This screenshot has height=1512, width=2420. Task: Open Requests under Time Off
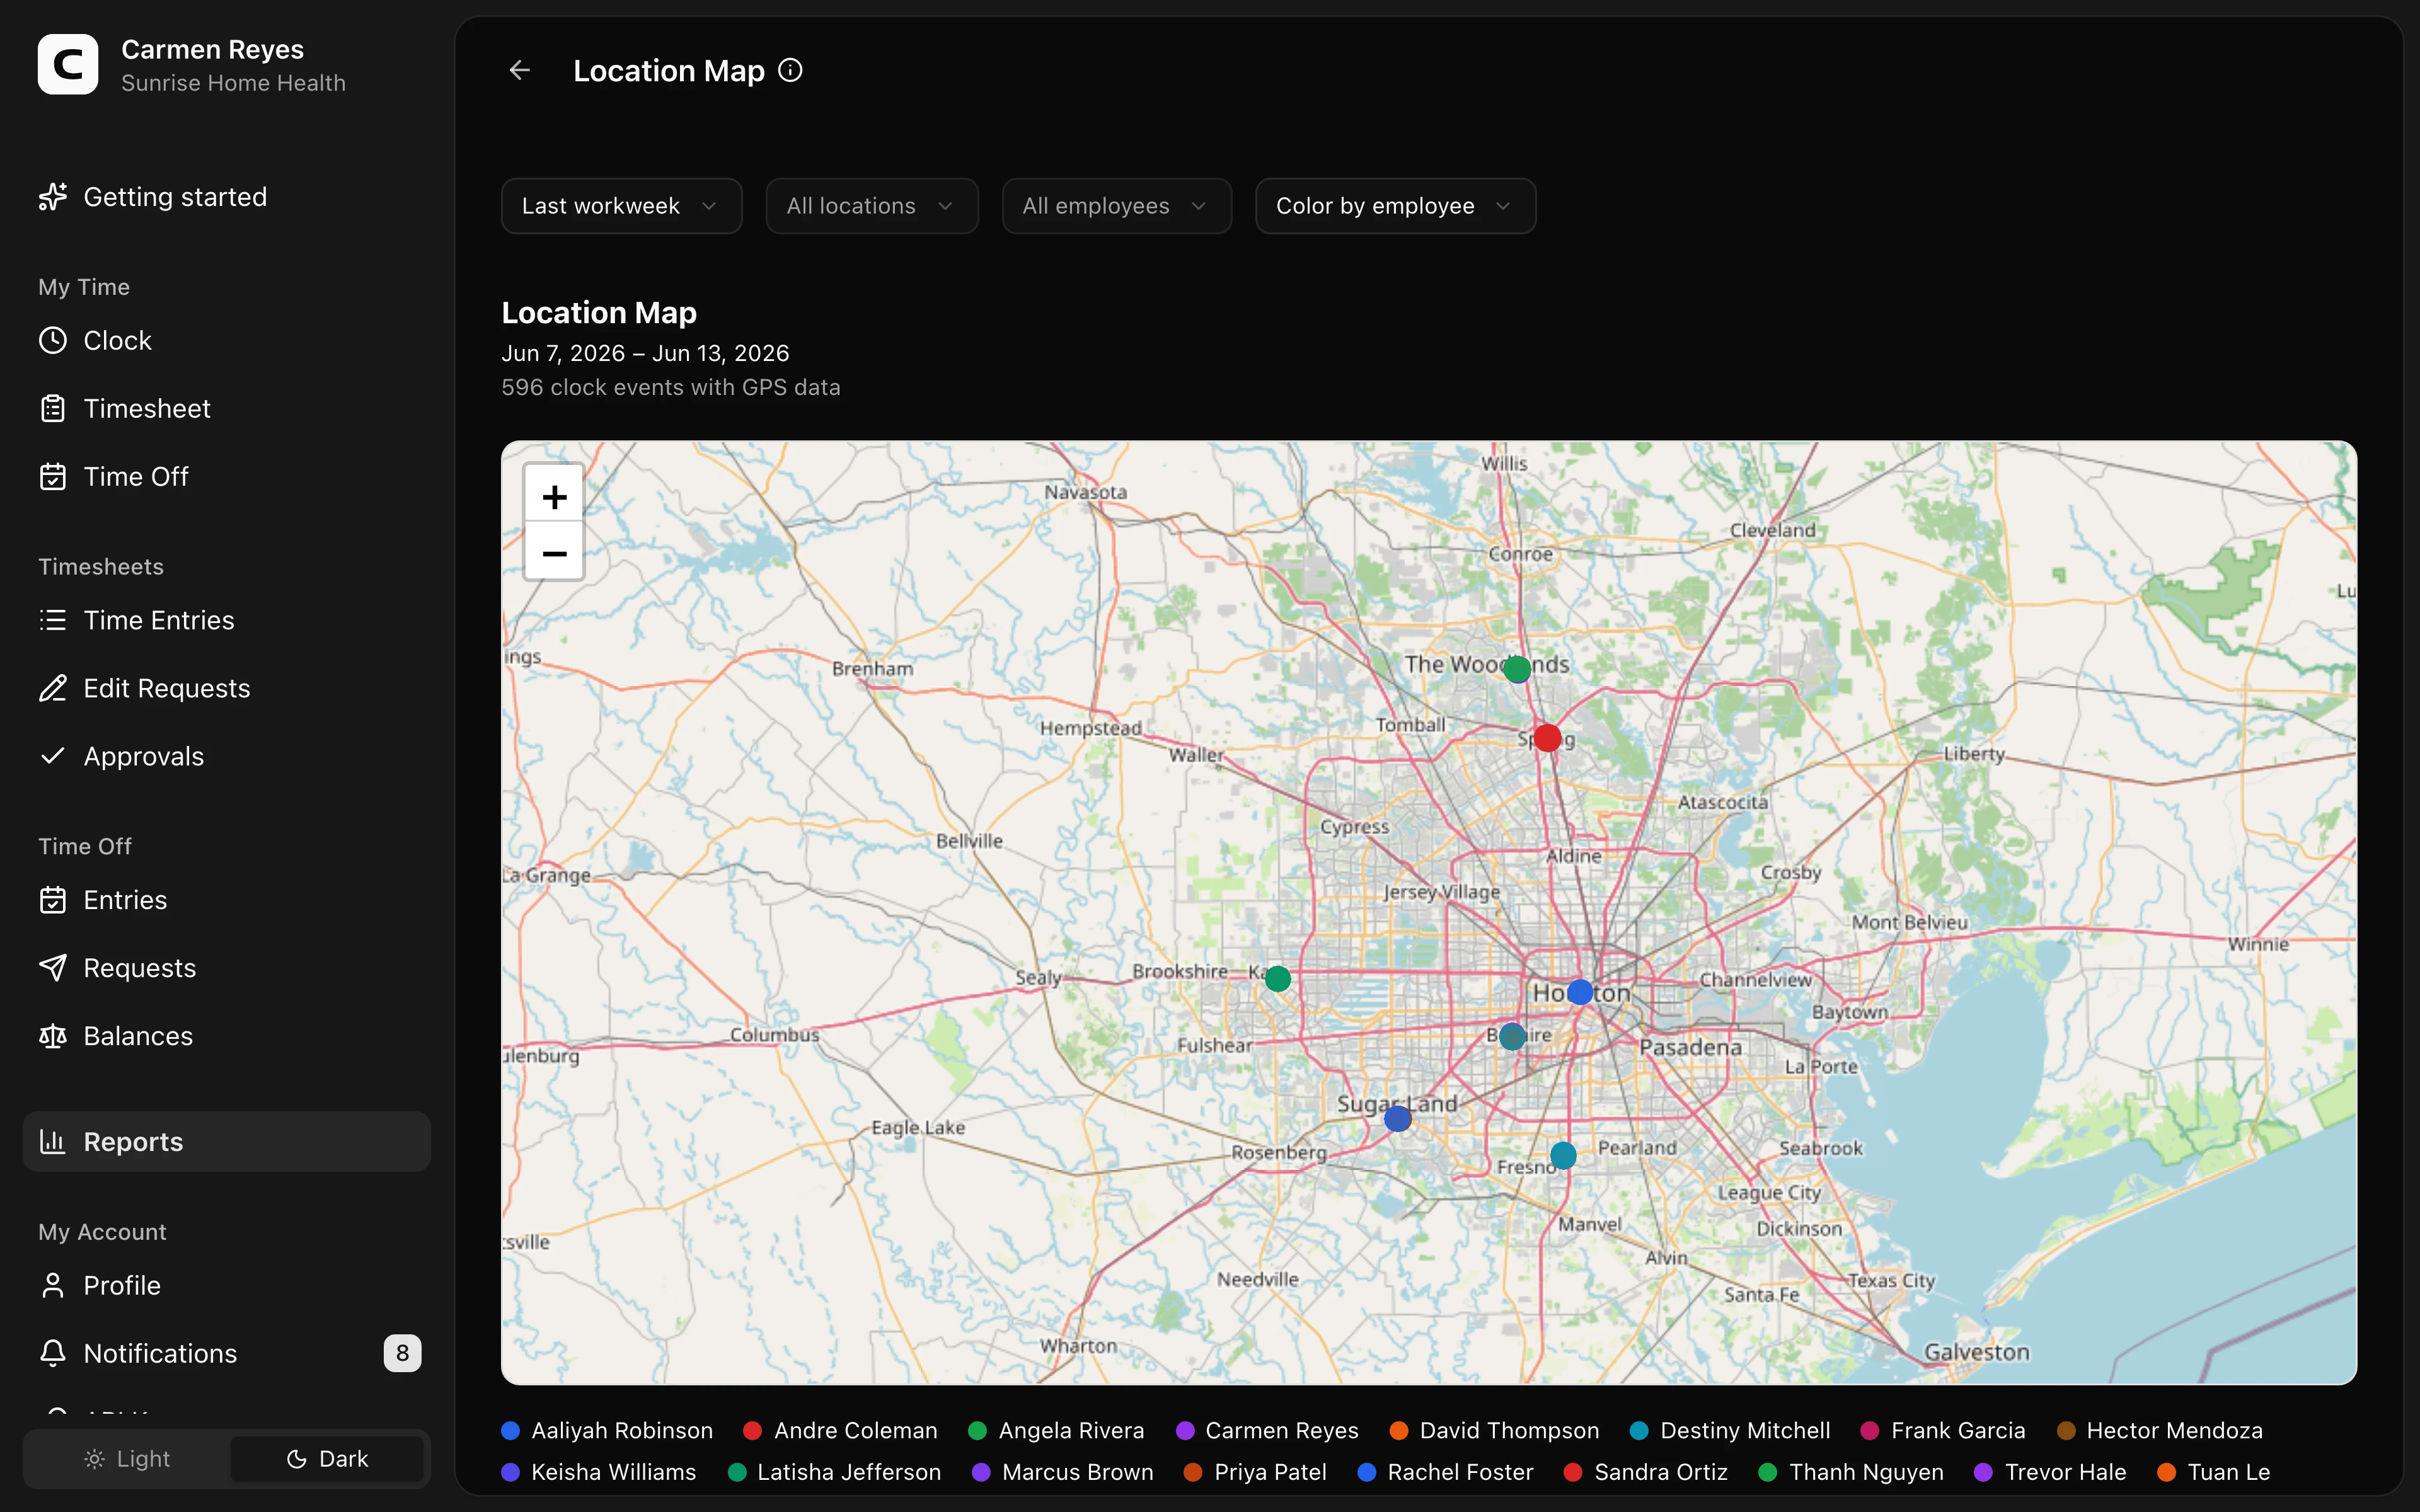[x=226, y=968]
